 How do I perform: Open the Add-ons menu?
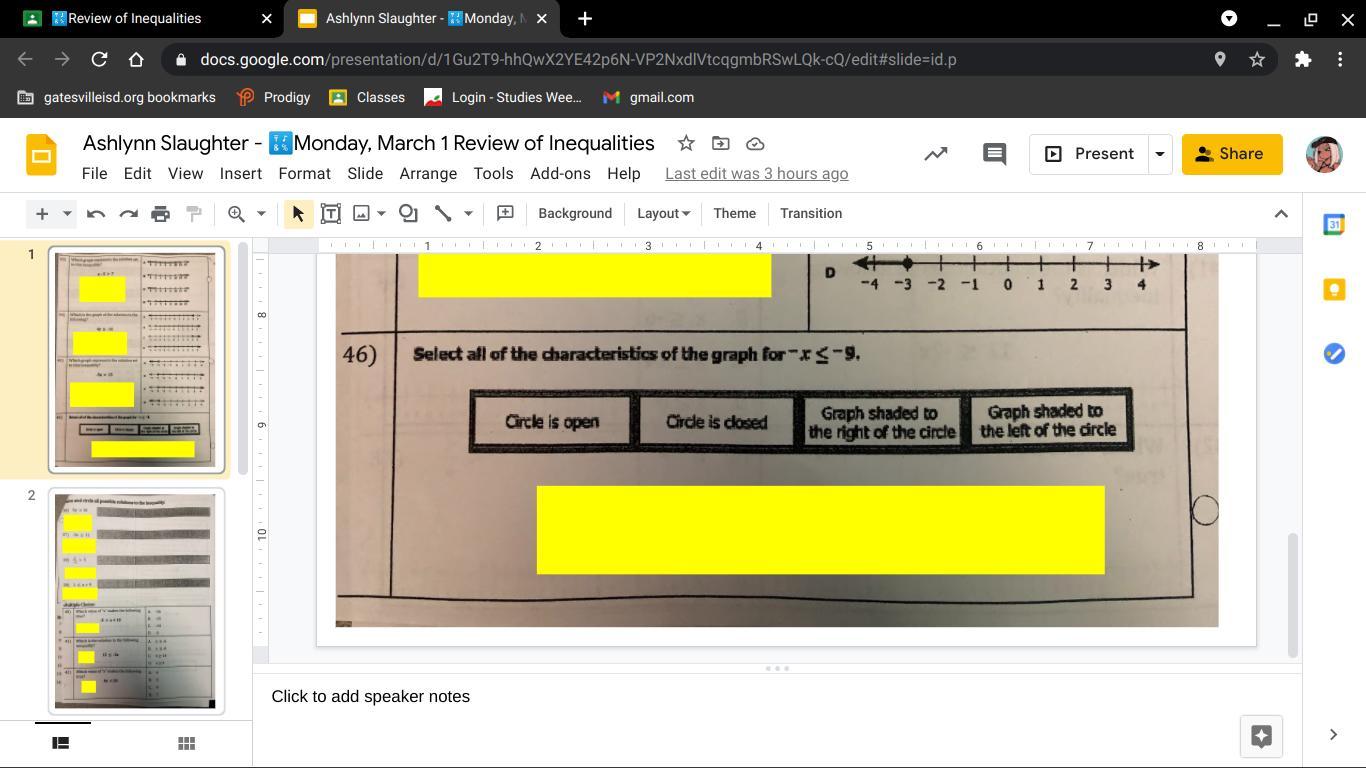click(560, 173)
